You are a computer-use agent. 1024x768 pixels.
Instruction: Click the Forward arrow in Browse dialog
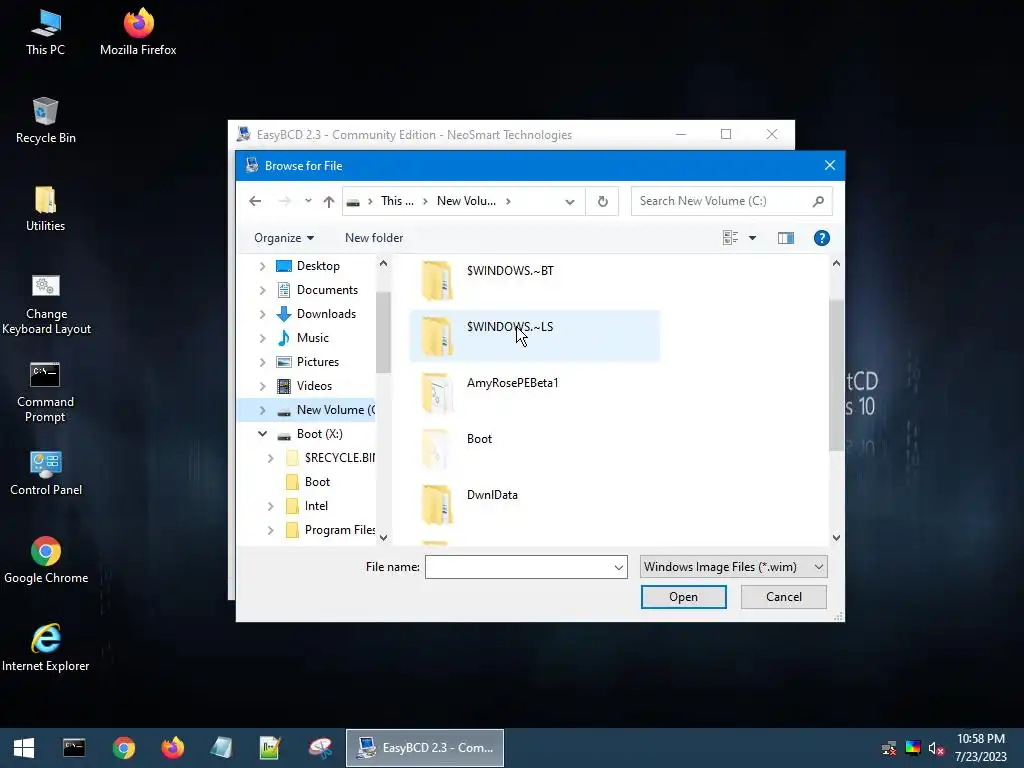click(284, 201)
